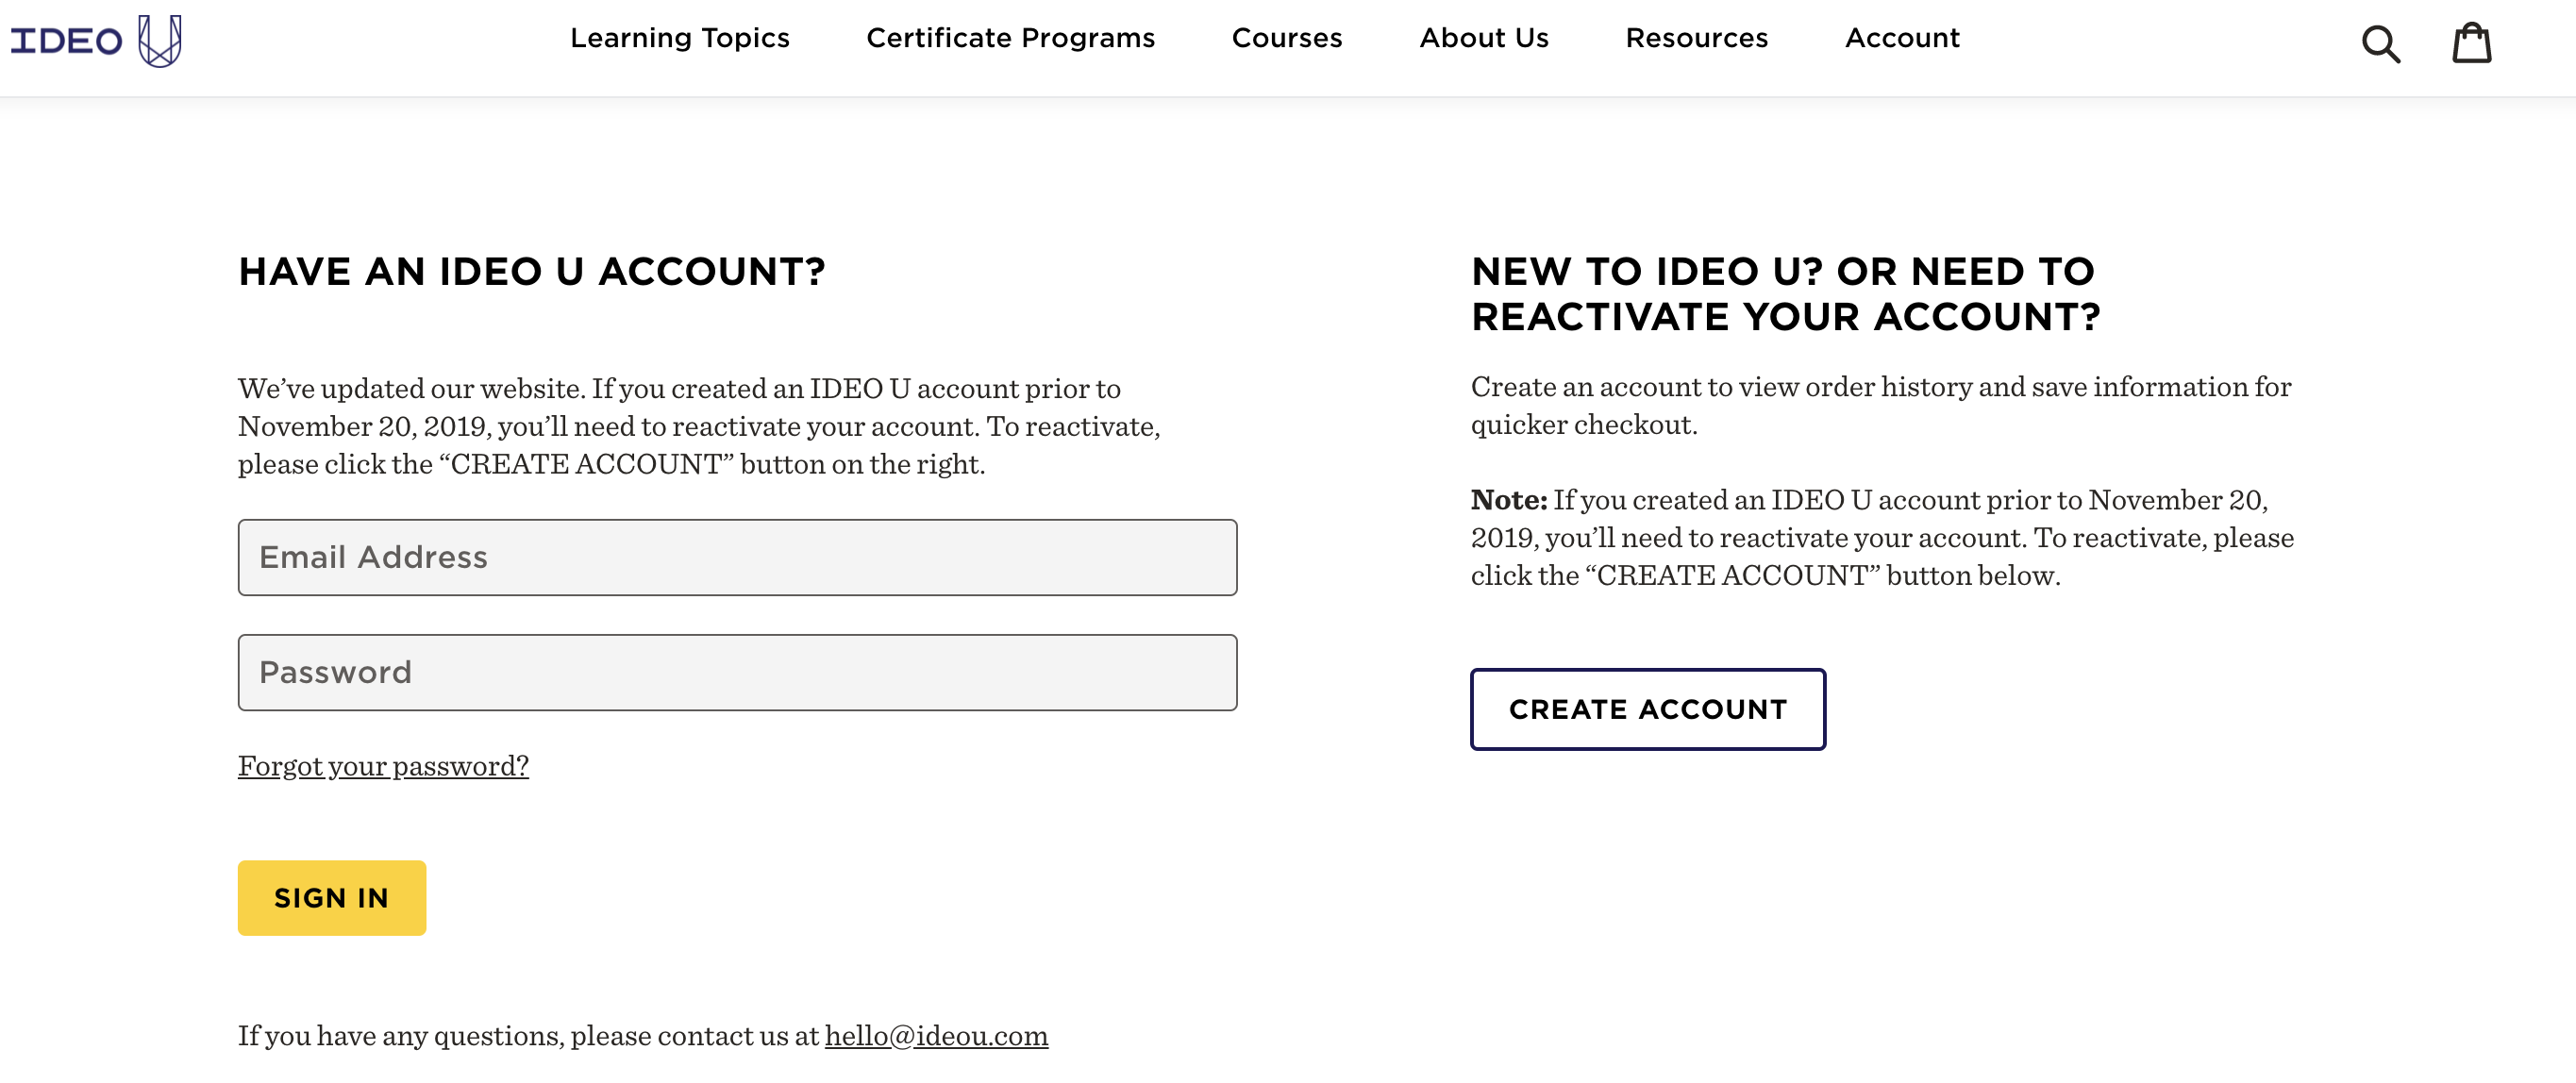This screenshot has height=1083, width=2576.
Task: Click the IDEO U logo
Action: pos(96,41)
